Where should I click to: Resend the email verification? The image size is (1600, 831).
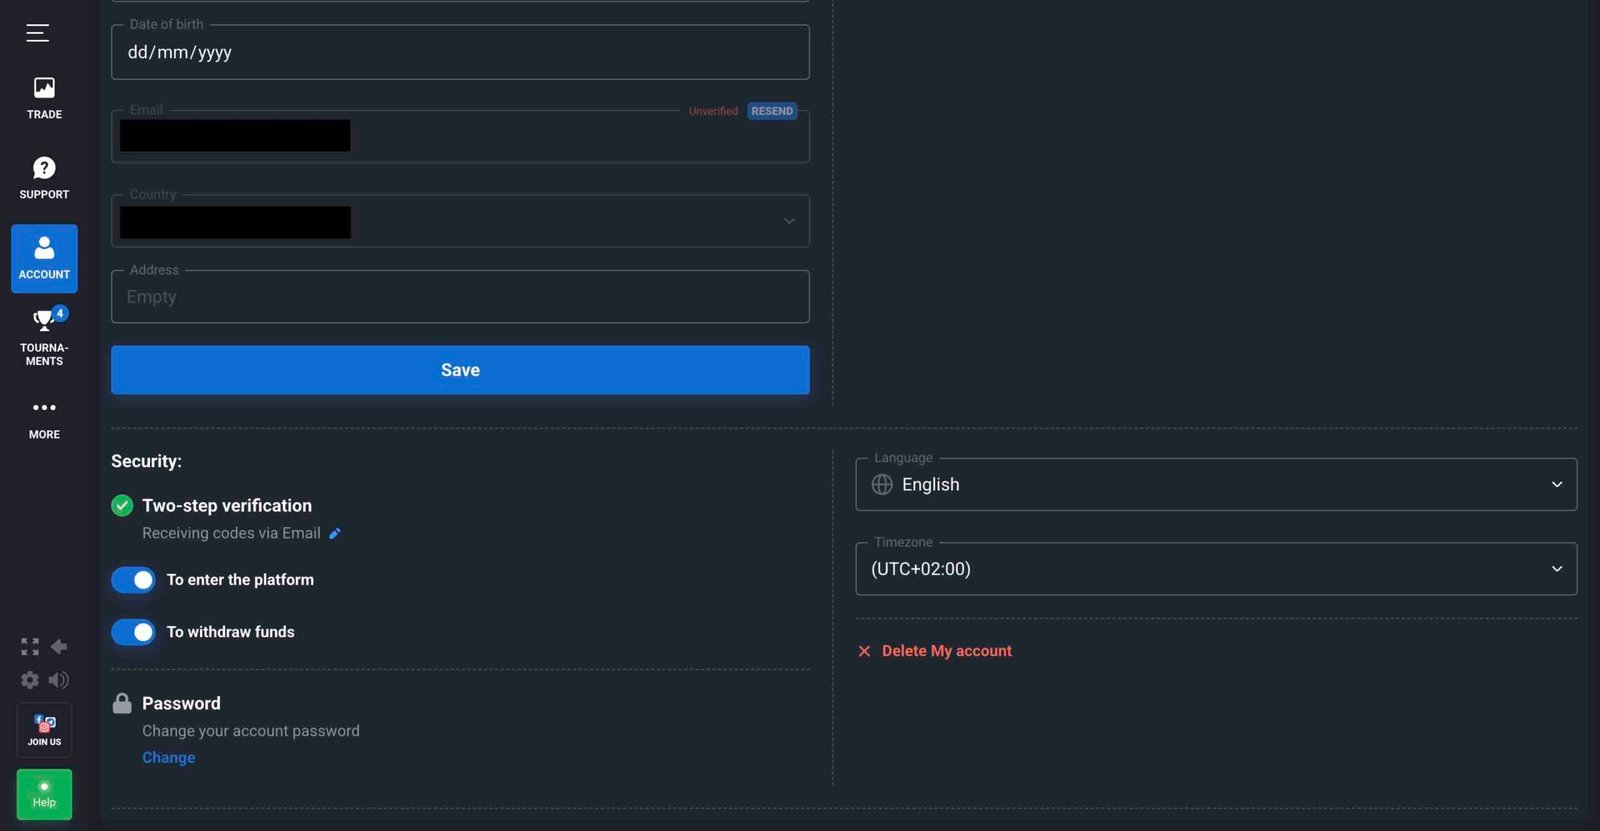(772, 111)
